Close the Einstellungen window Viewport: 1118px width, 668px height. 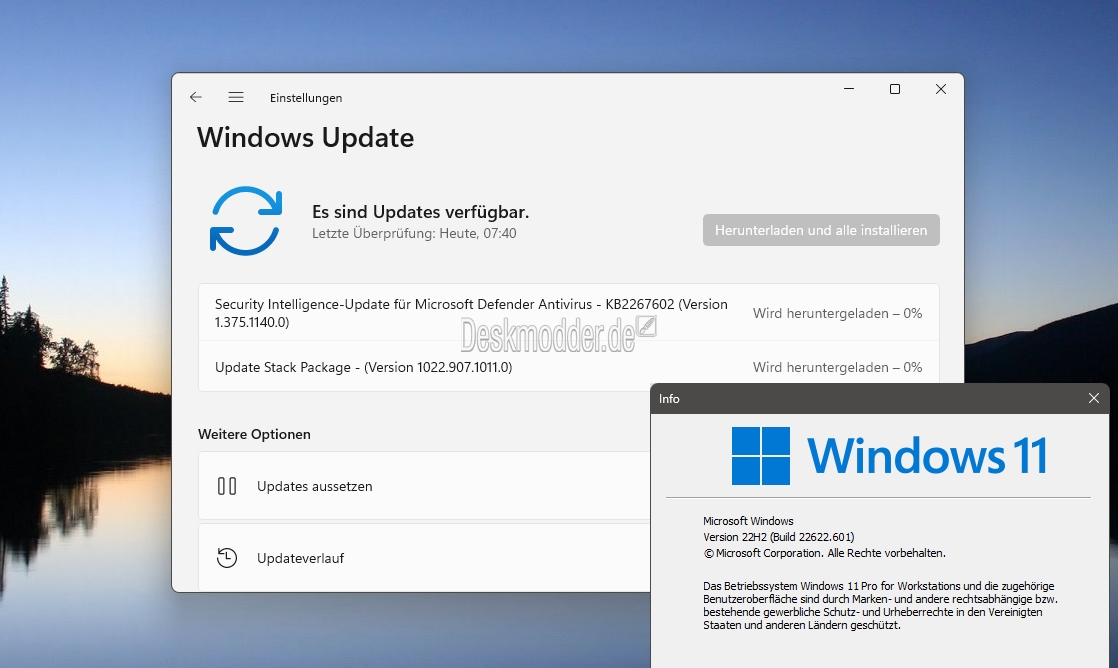click(x=940, y=89)
